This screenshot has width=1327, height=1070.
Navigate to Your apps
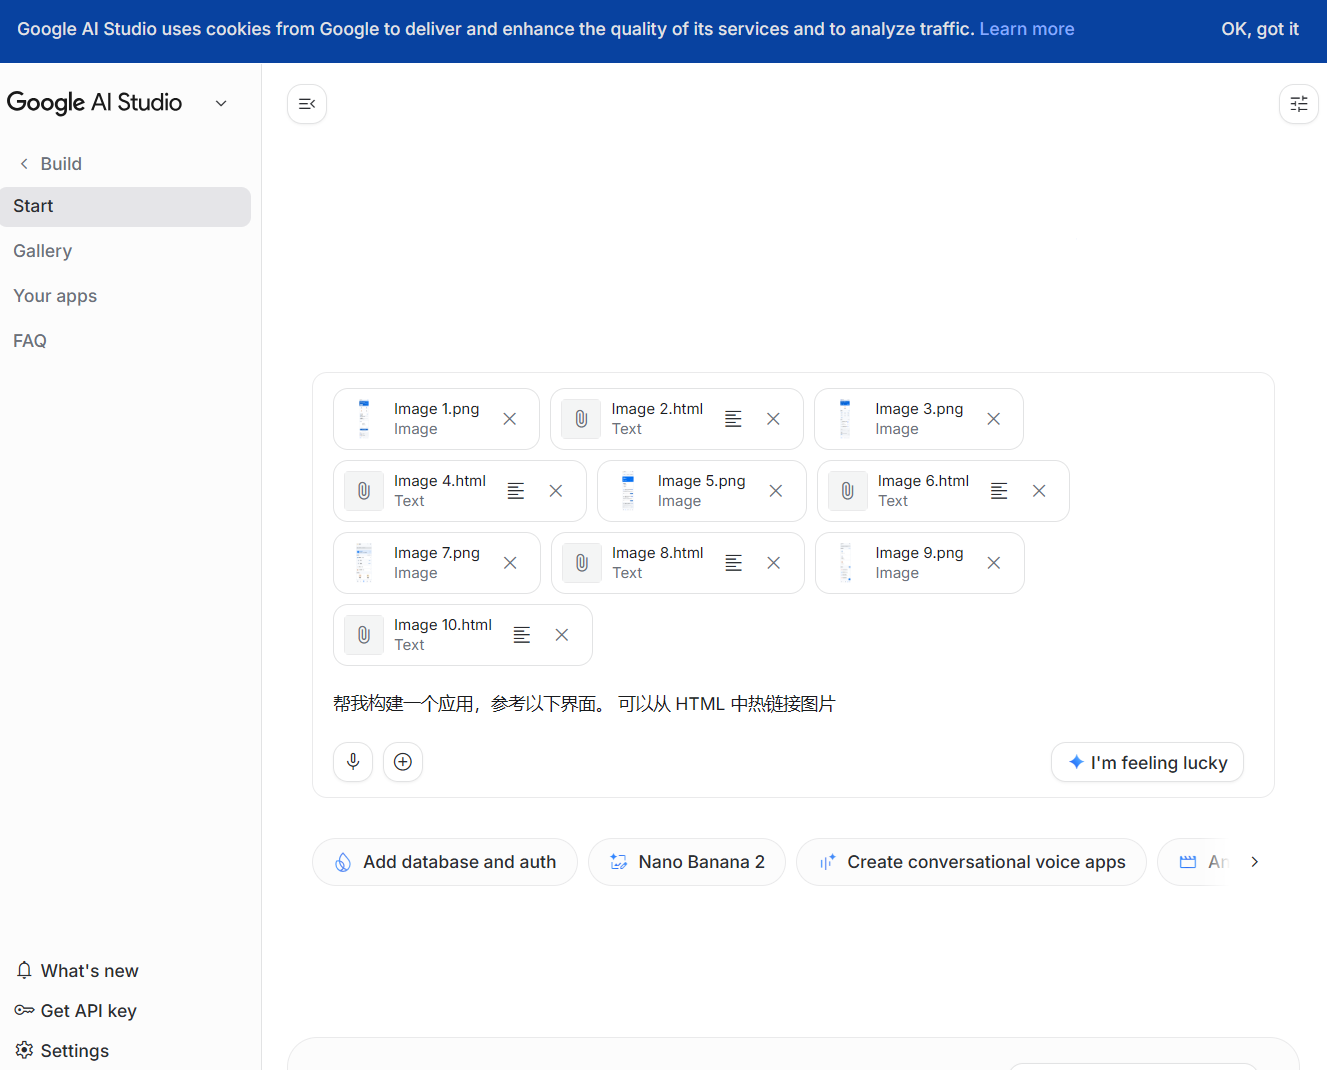[x=55, y=296]
